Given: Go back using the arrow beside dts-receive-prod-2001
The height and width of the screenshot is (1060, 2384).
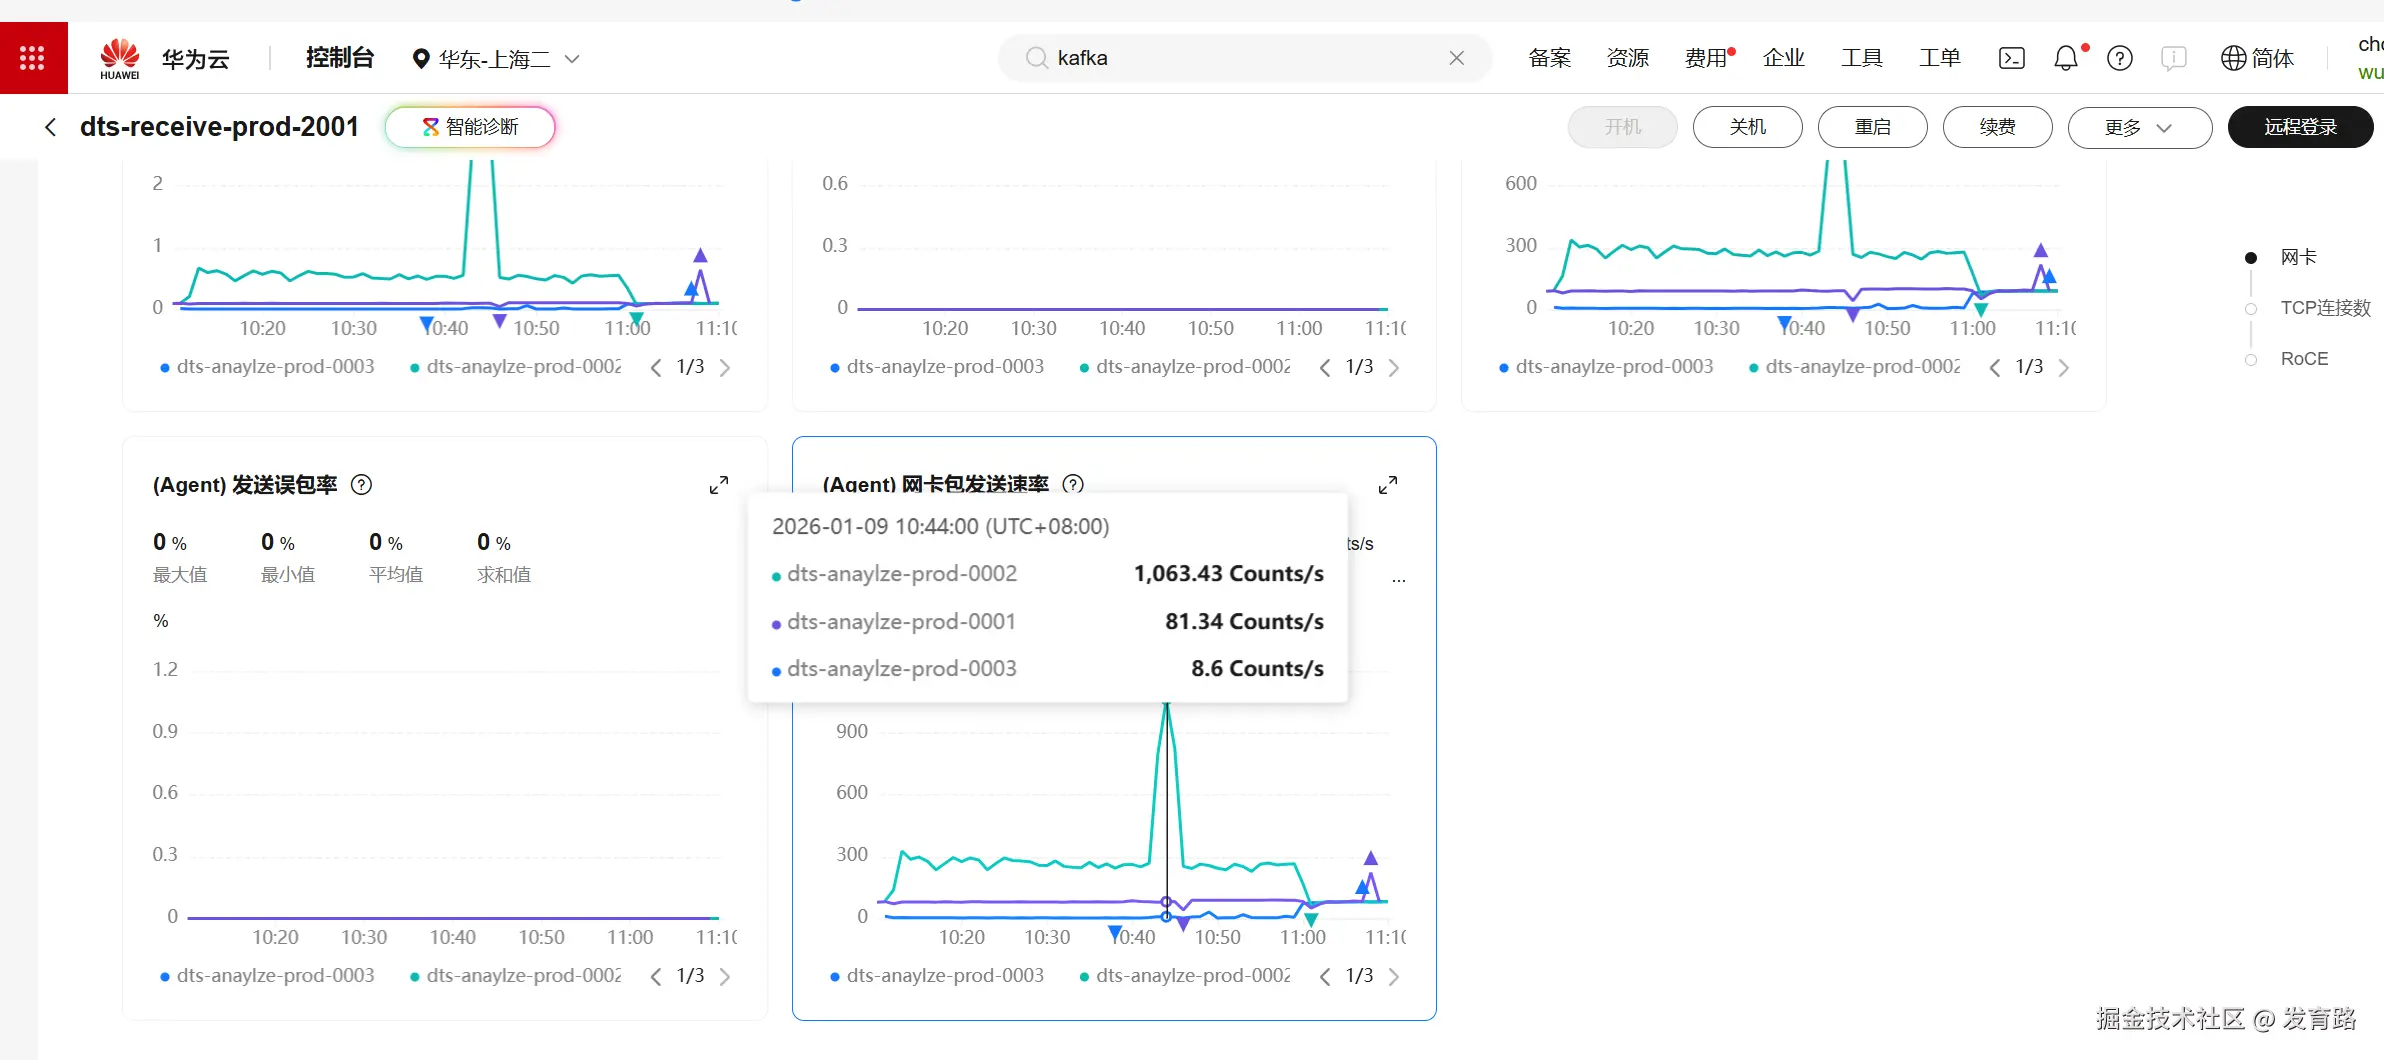Looking at the screenshot, I should pos(50,127).
